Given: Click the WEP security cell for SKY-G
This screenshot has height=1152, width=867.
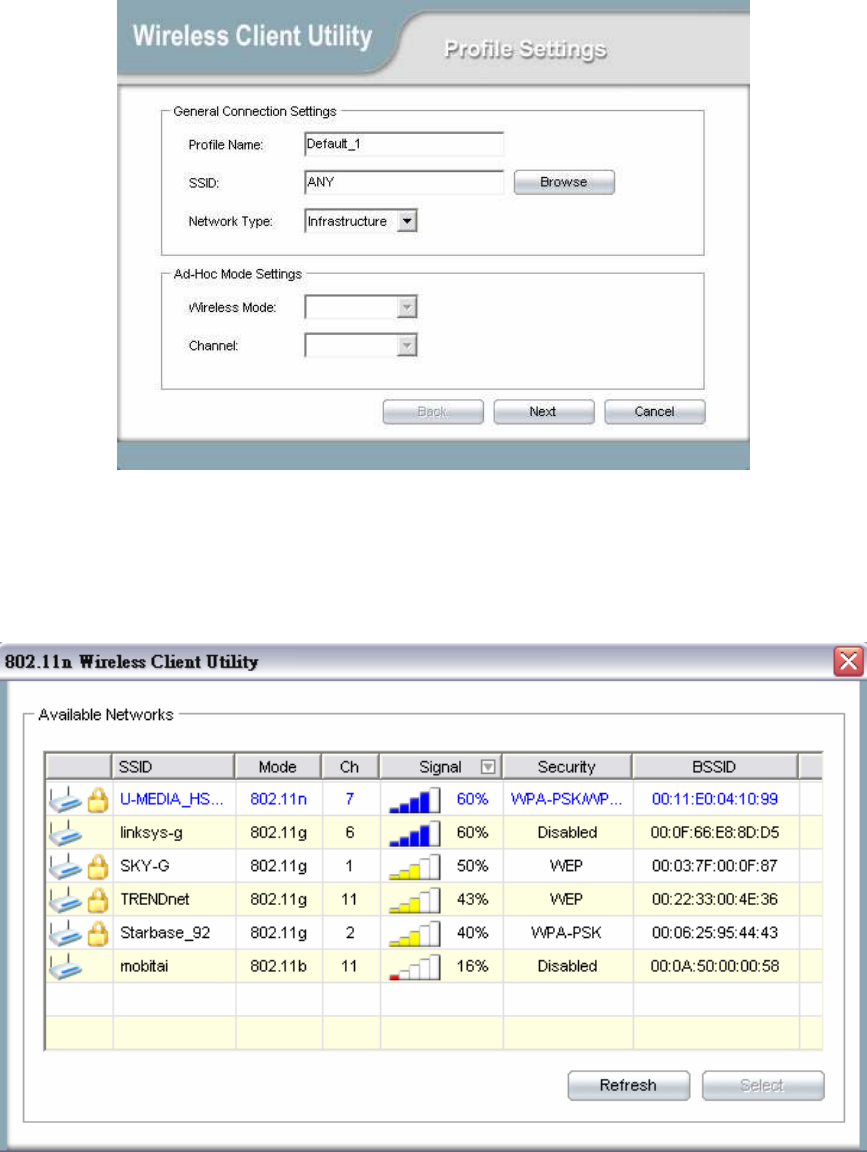Looking at the screenshot, I should click(566, 866).
